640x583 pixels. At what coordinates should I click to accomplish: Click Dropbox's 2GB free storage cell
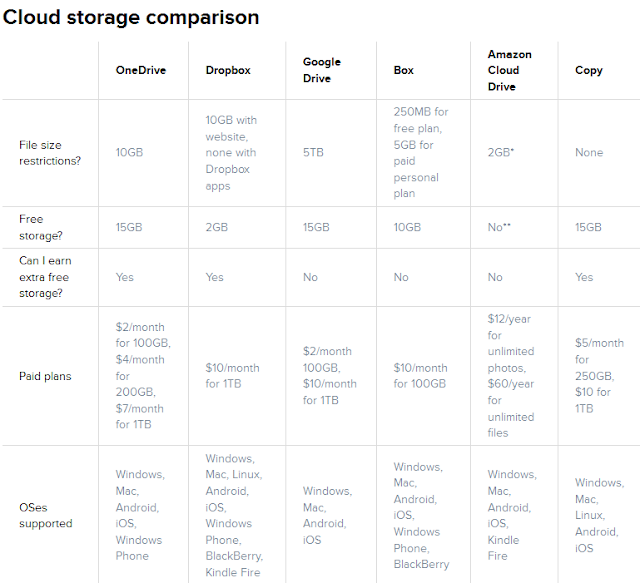pos(217,227)
